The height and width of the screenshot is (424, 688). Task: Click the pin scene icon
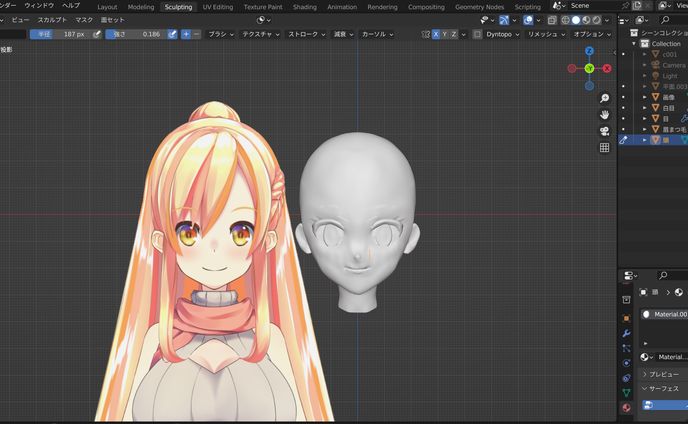tap(626, 6)
